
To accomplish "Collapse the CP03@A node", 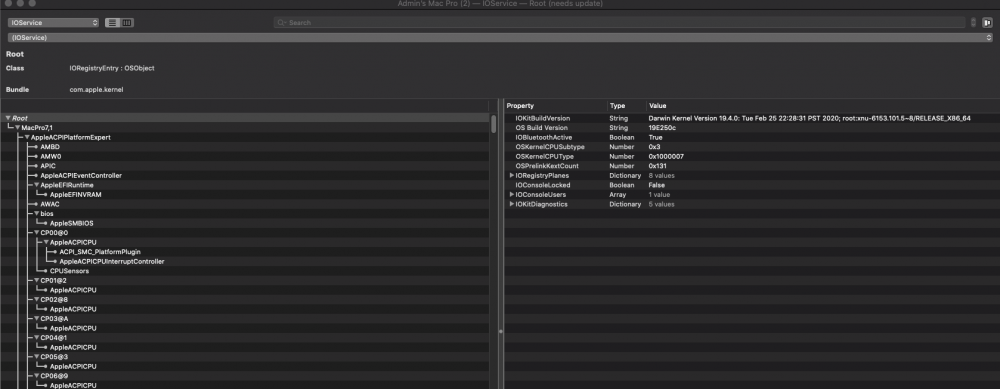I will pyautogui.click(x=37, y=319).
